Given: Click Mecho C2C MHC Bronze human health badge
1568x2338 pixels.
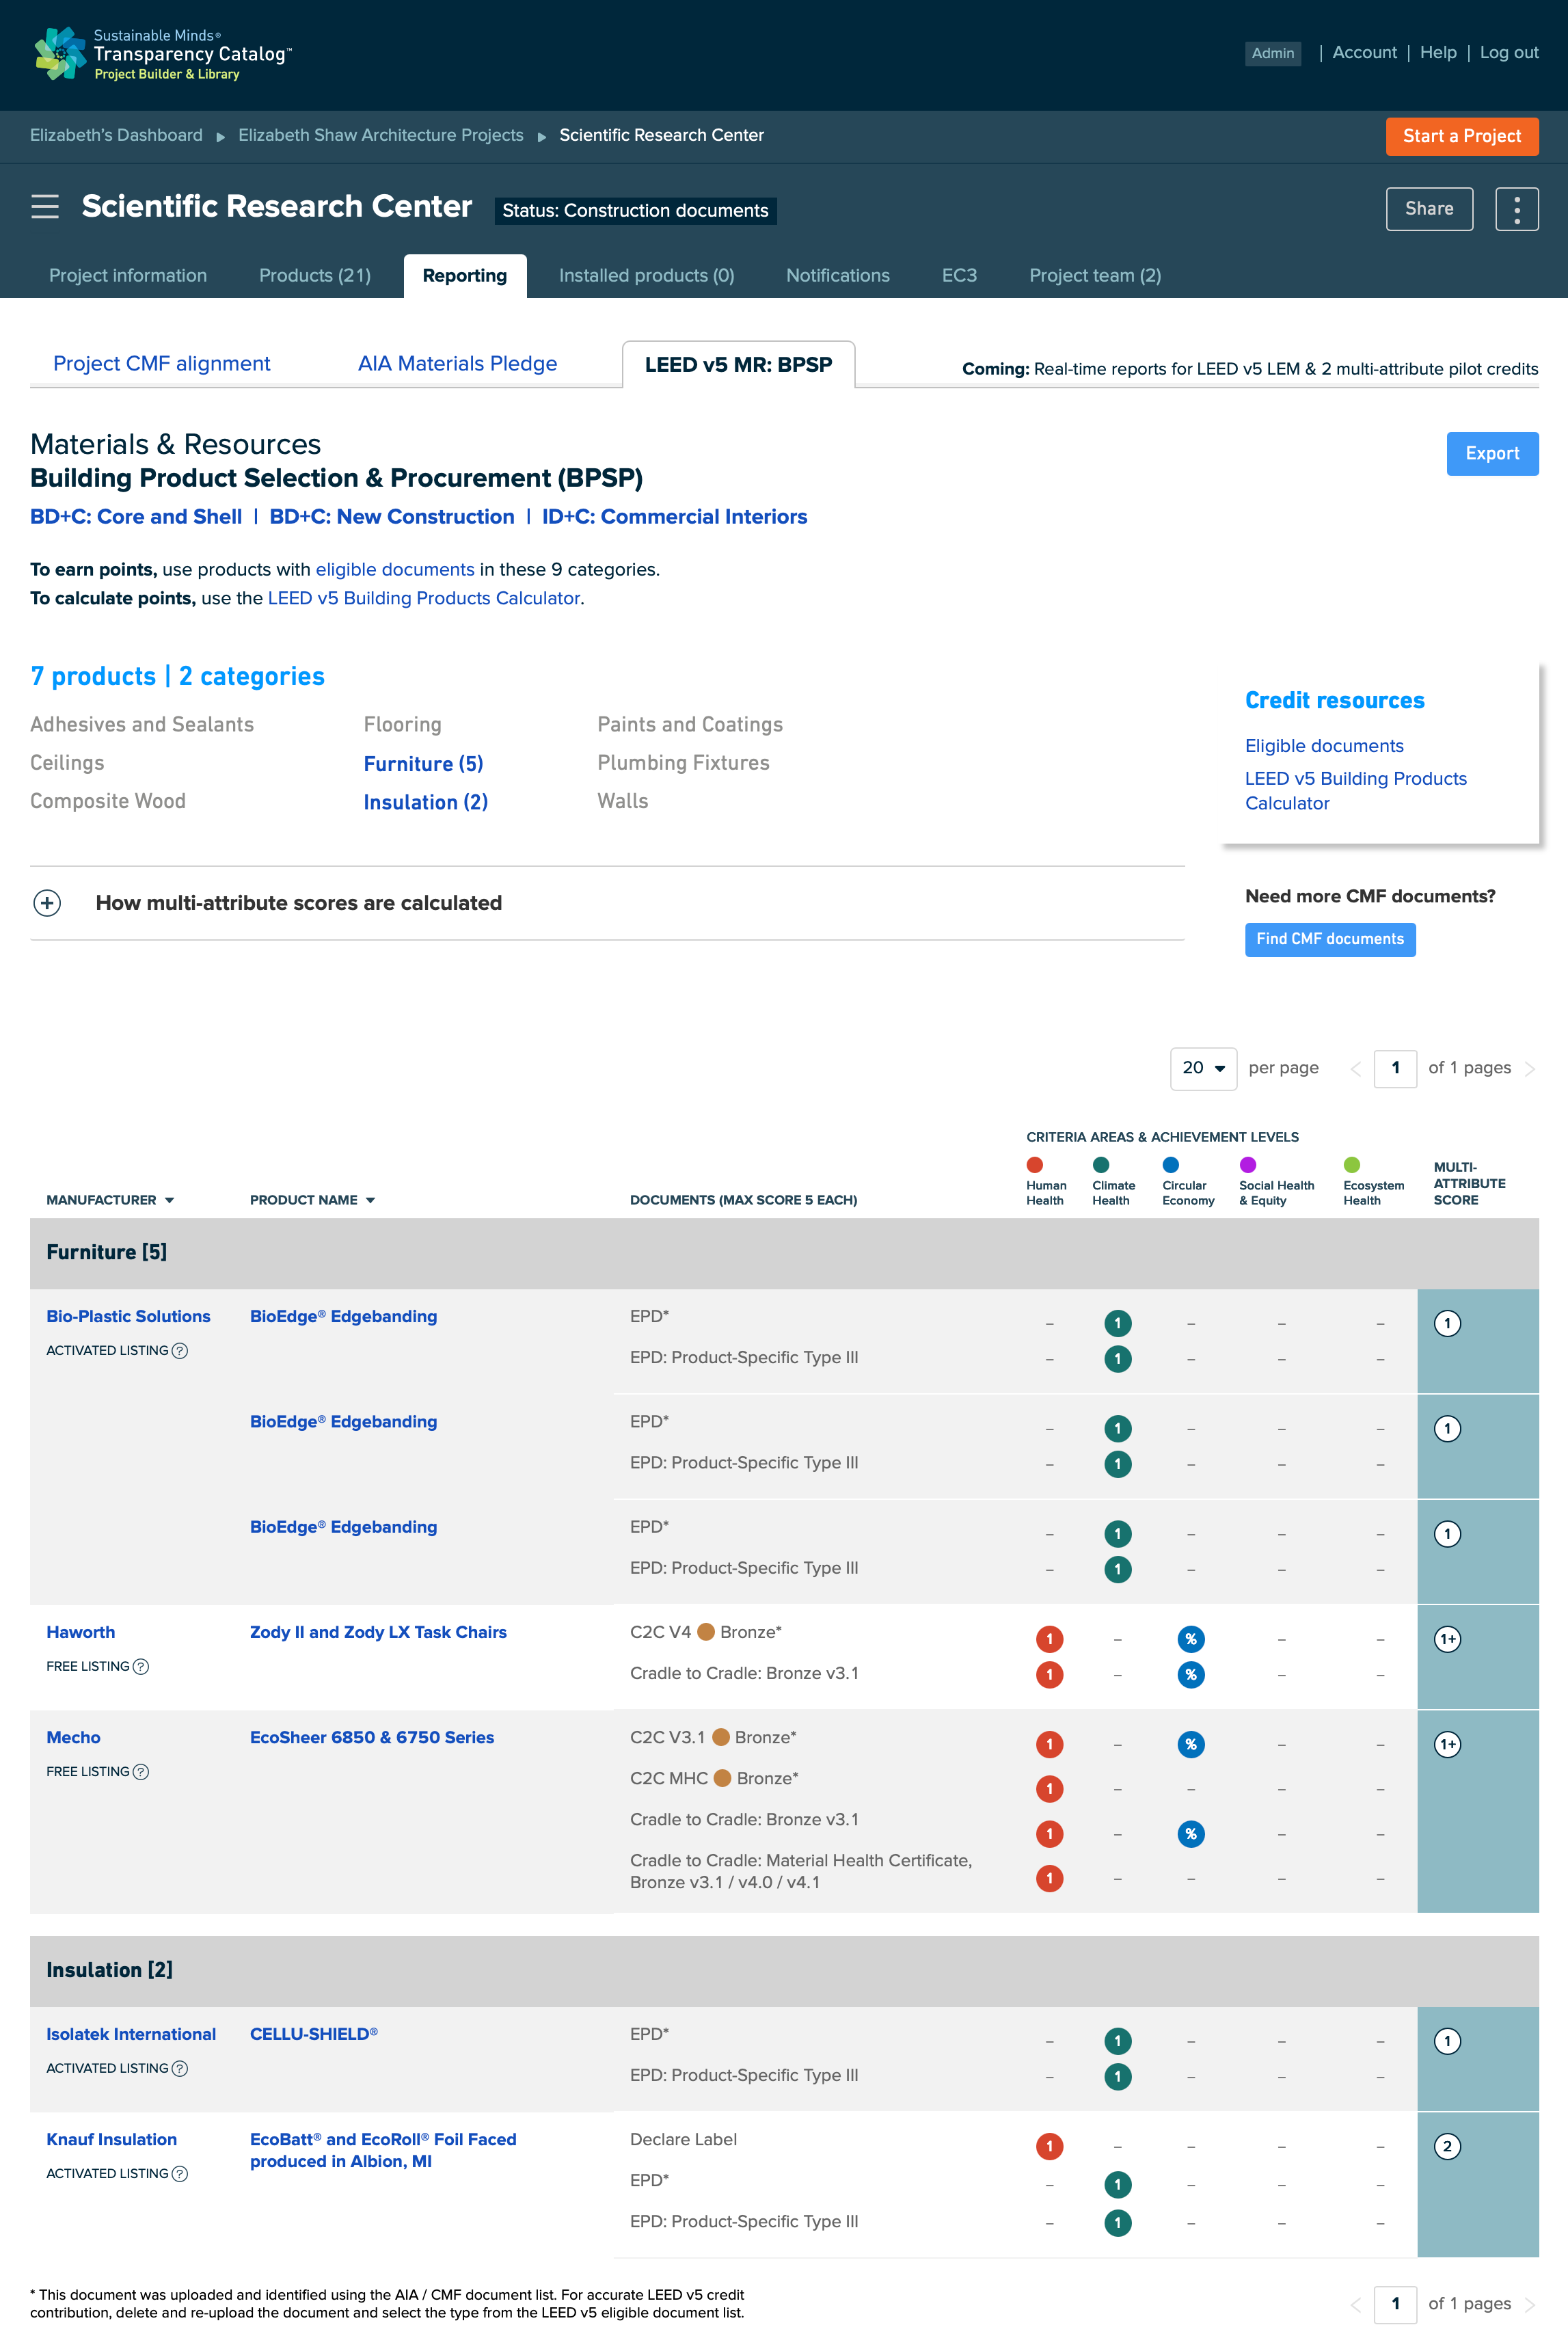Looking at the screenshot, I should click(x=1049, y=1788).
